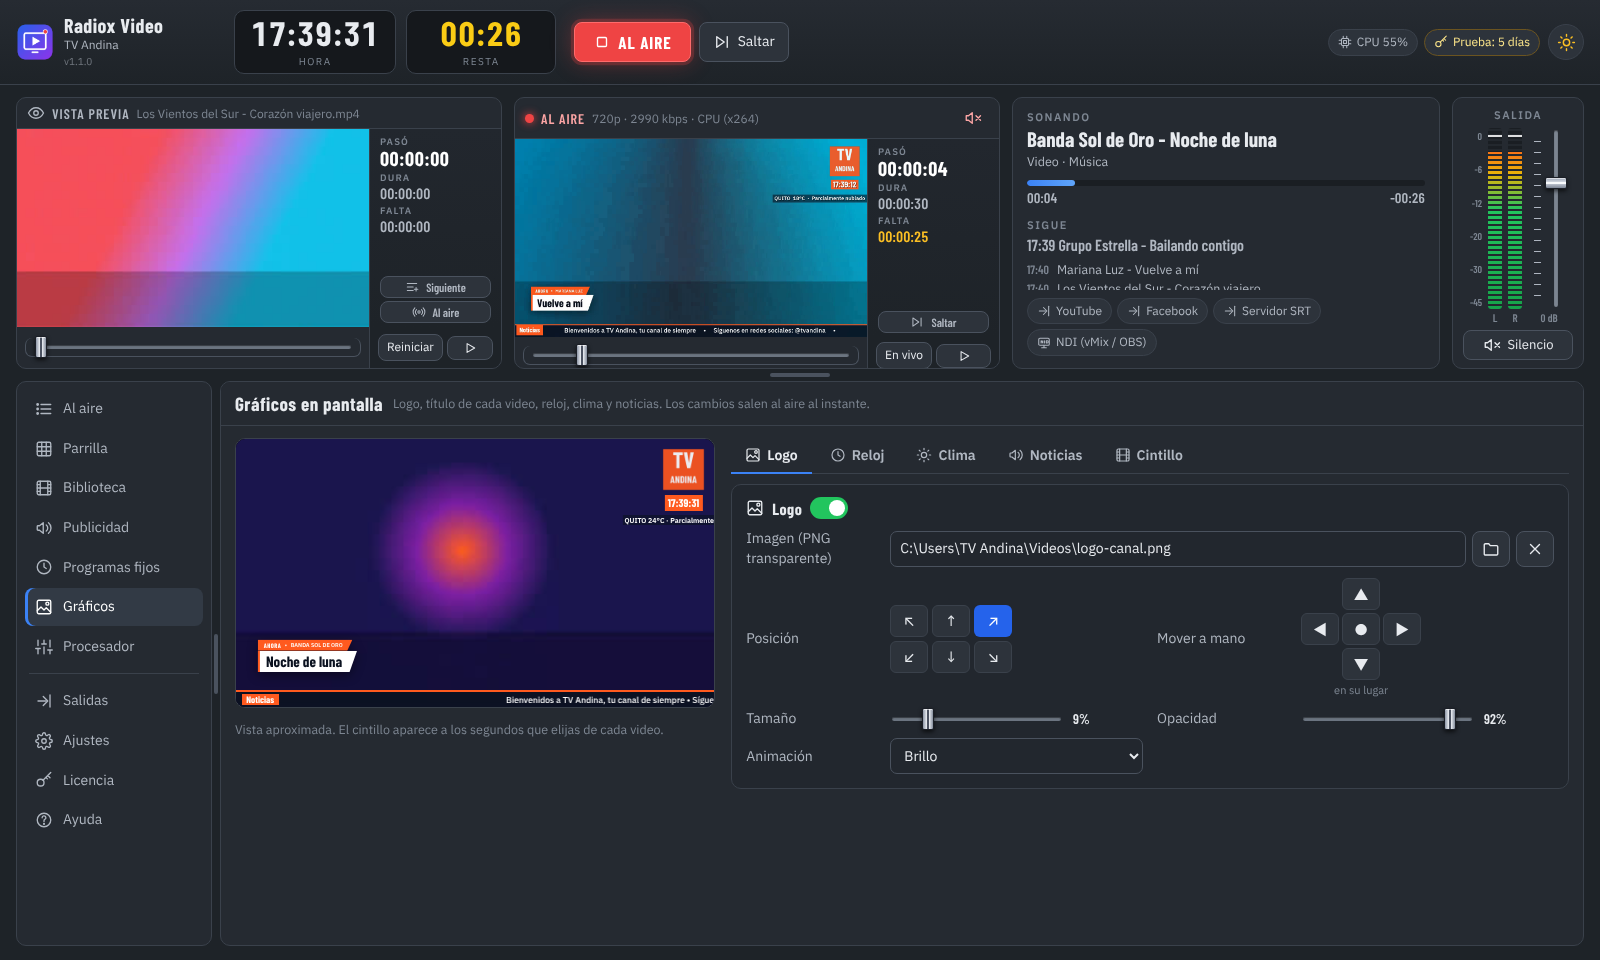Set logo position to bottom-left arrow
Image resolution: width=1600 pixels, height=960 pixels.
click(909, 657)
